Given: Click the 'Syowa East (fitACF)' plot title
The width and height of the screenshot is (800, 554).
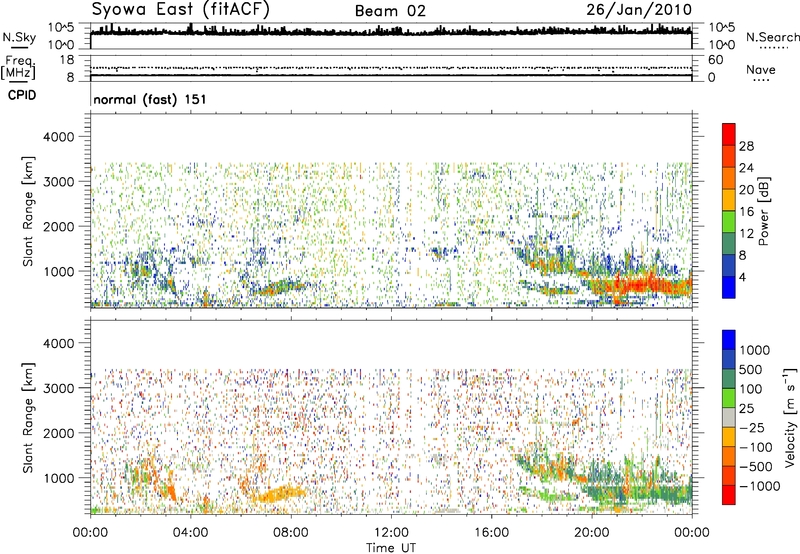Looking at the screenshot, I should tap(181, 9).
